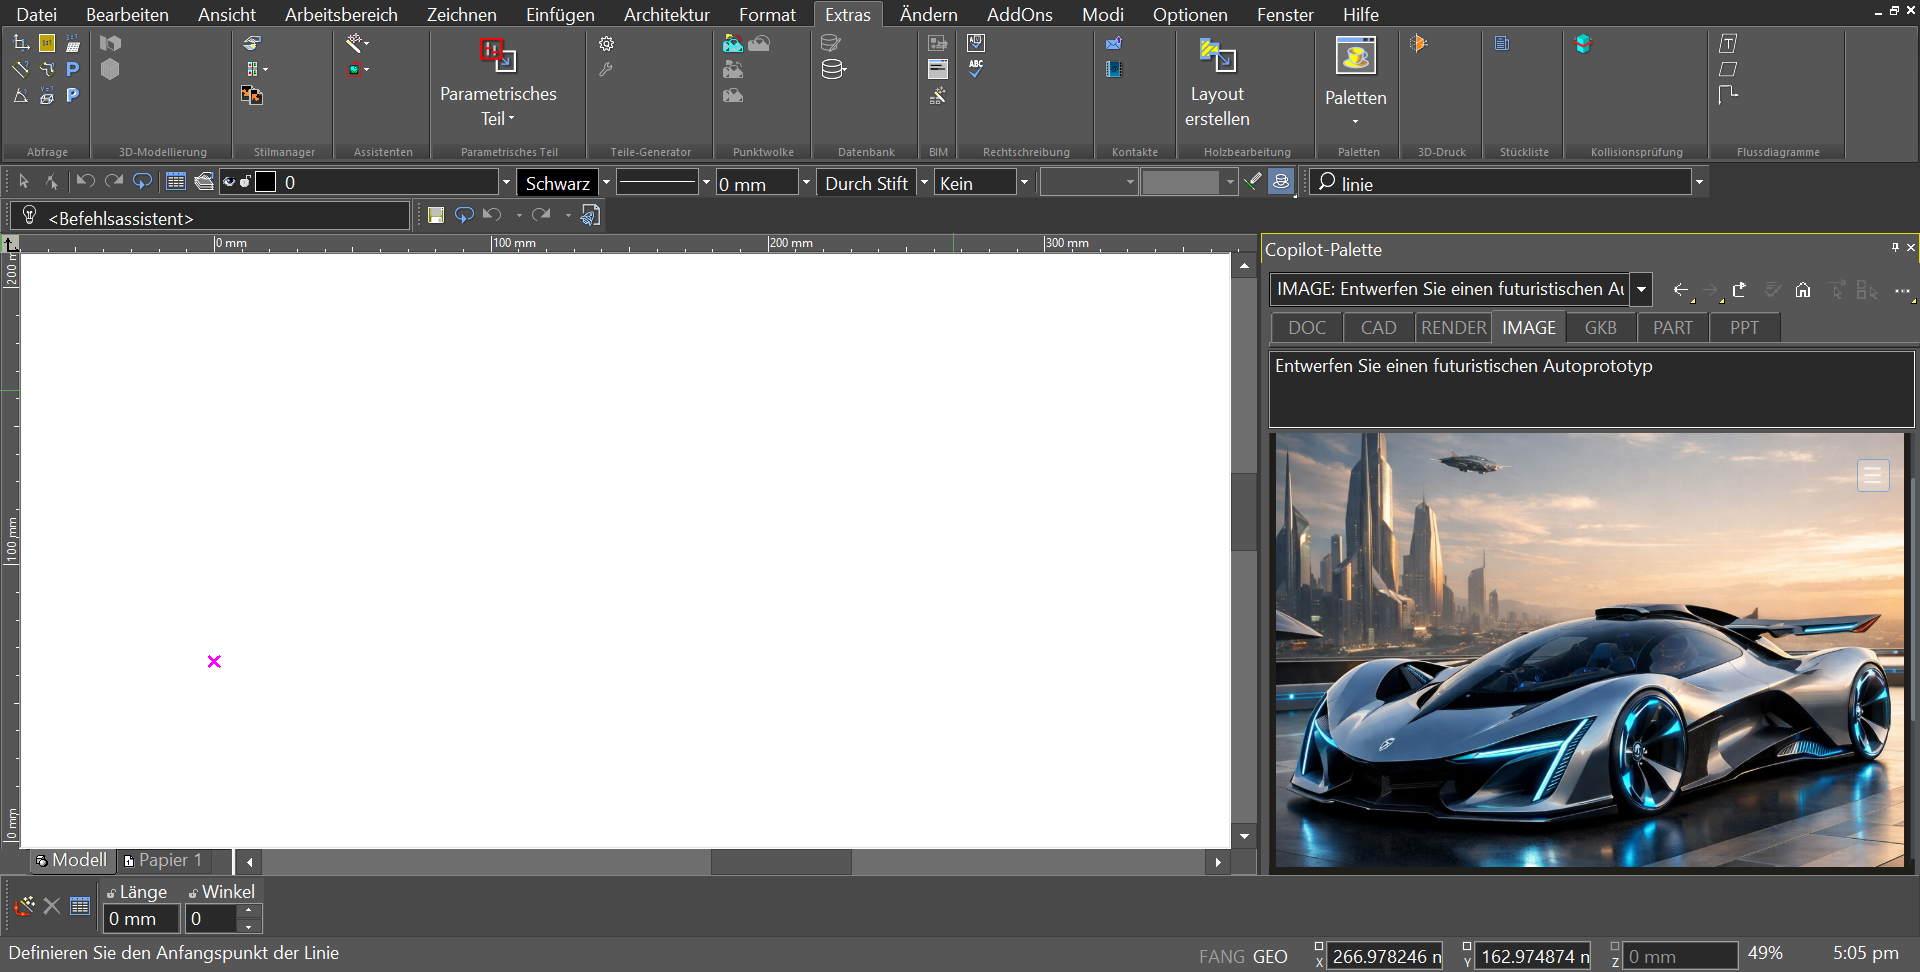Click the linie search field

tap(1500, 183)
